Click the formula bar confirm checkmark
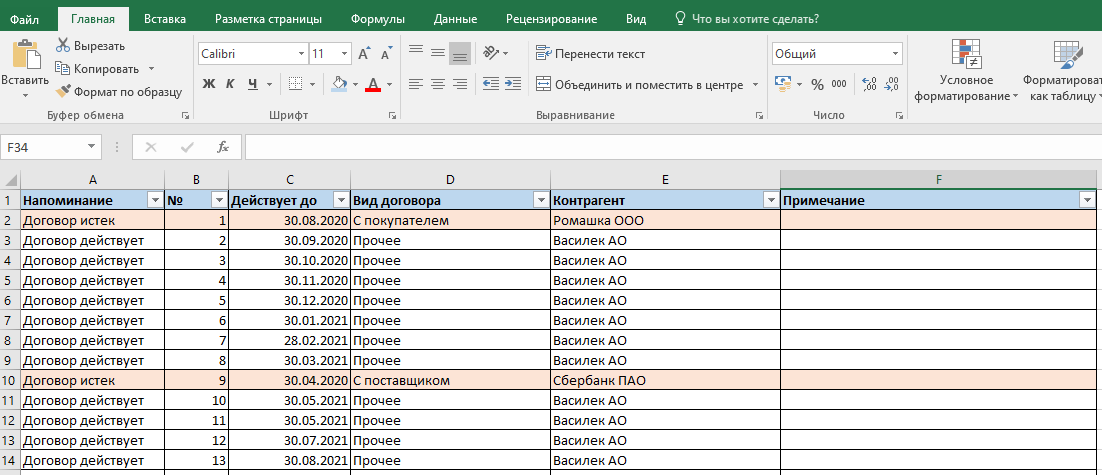 [x=187, y=148]
